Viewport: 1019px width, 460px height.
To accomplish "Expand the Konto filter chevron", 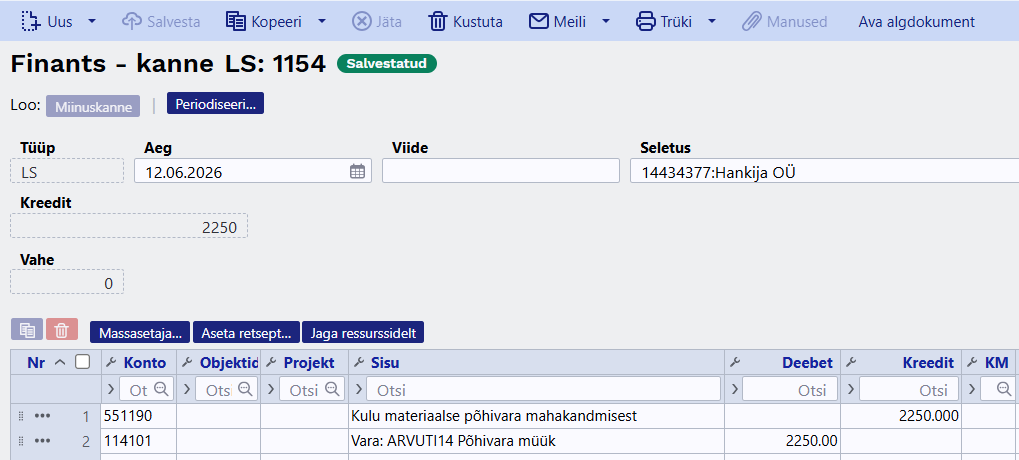I will point(110,389).
